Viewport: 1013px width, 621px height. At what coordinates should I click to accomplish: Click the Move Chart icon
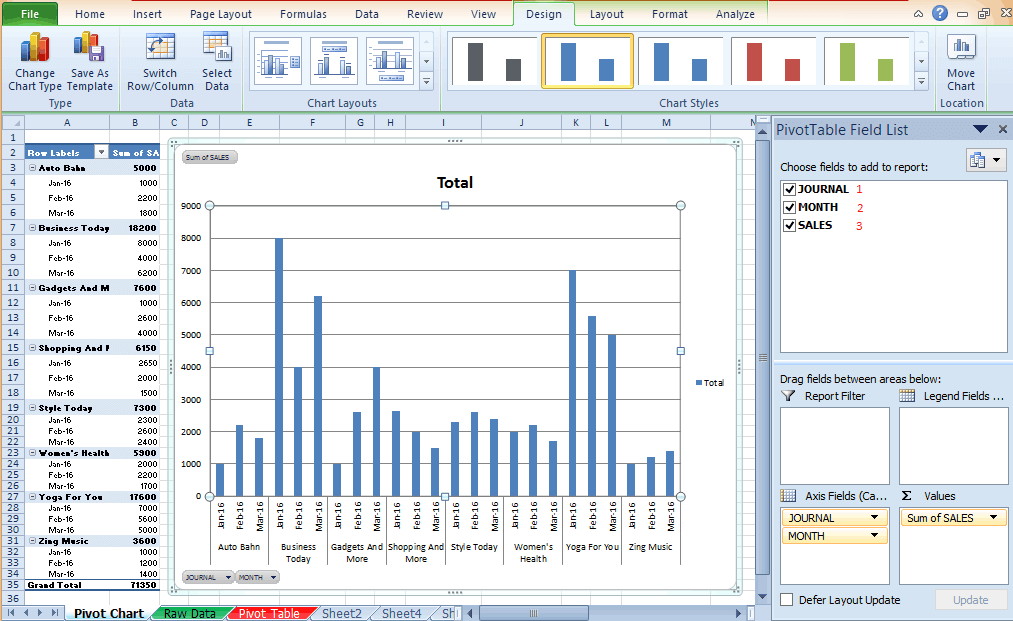click(x=961, y=48)
